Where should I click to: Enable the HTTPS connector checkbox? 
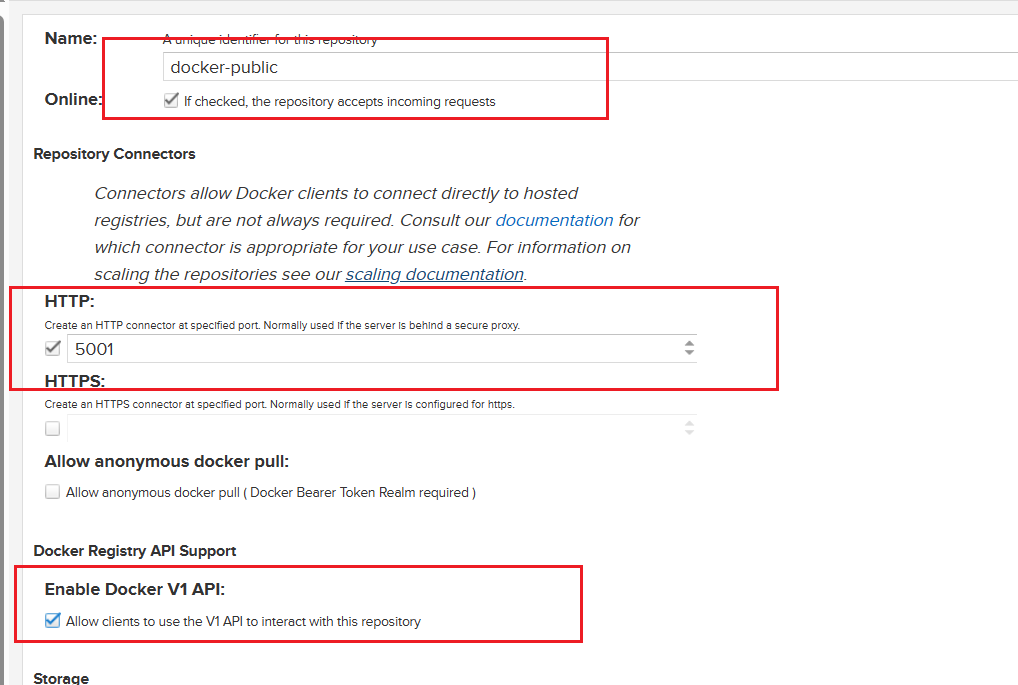(53, 428)
